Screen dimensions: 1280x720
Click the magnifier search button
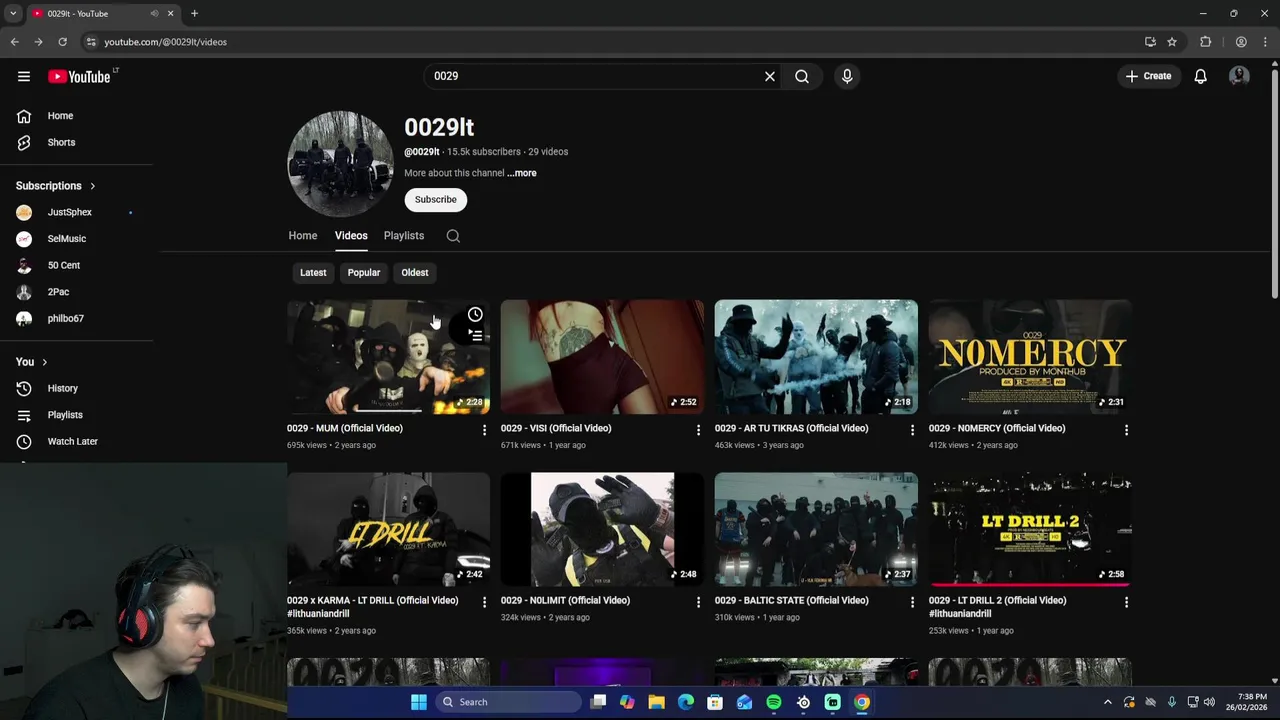point(802,76)
